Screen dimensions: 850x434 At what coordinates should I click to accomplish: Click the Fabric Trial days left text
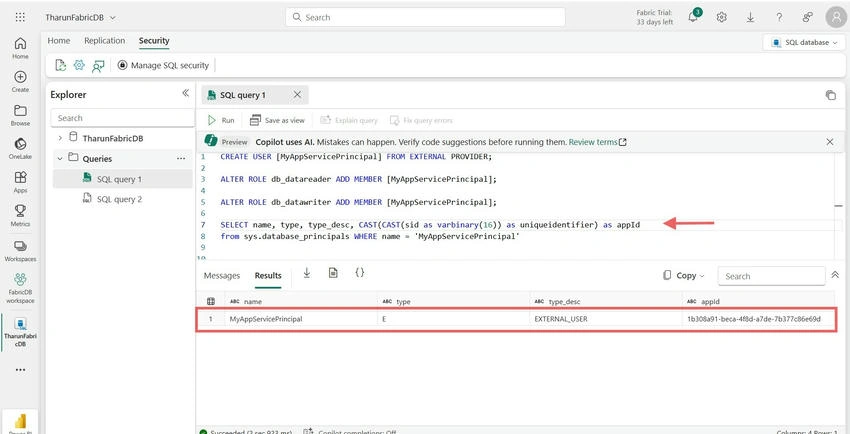click(655, 17)
